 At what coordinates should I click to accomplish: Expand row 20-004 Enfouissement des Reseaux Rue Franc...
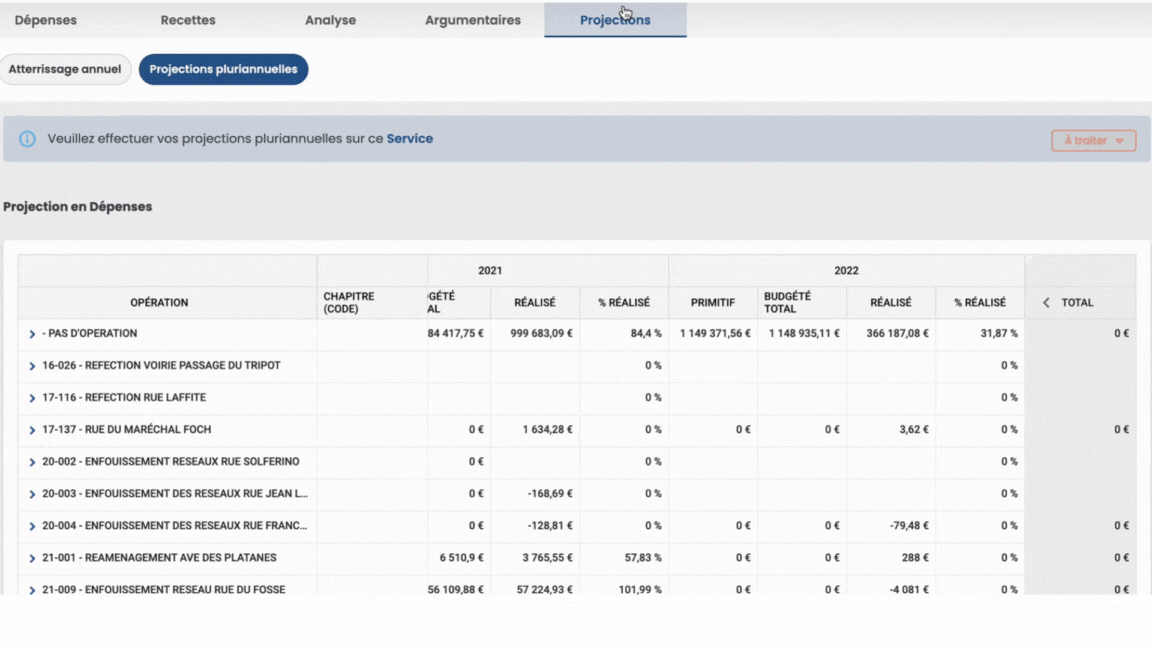[32, 526]
